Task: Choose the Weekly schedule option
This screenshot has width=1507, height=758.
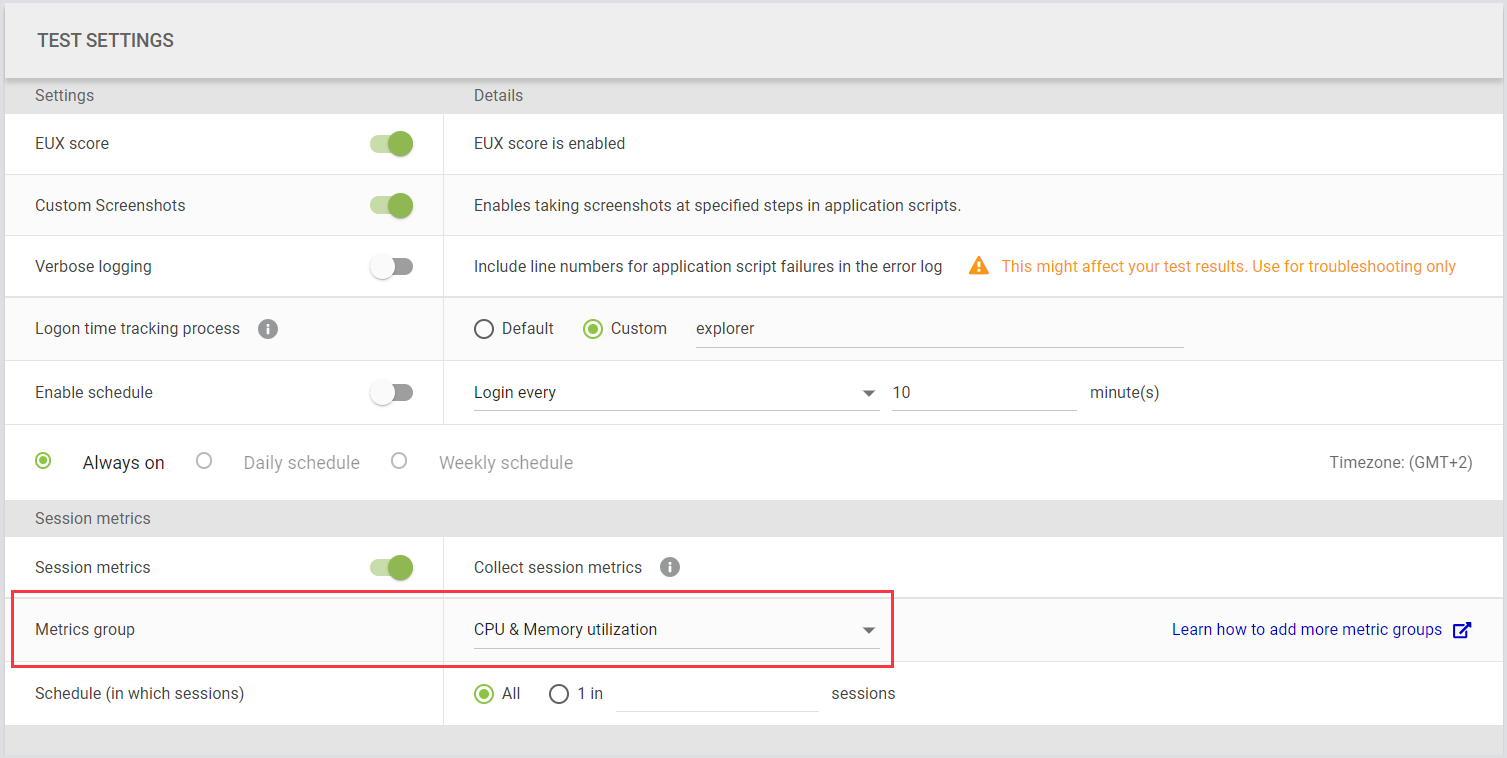Action: click(x=399, y=461)
